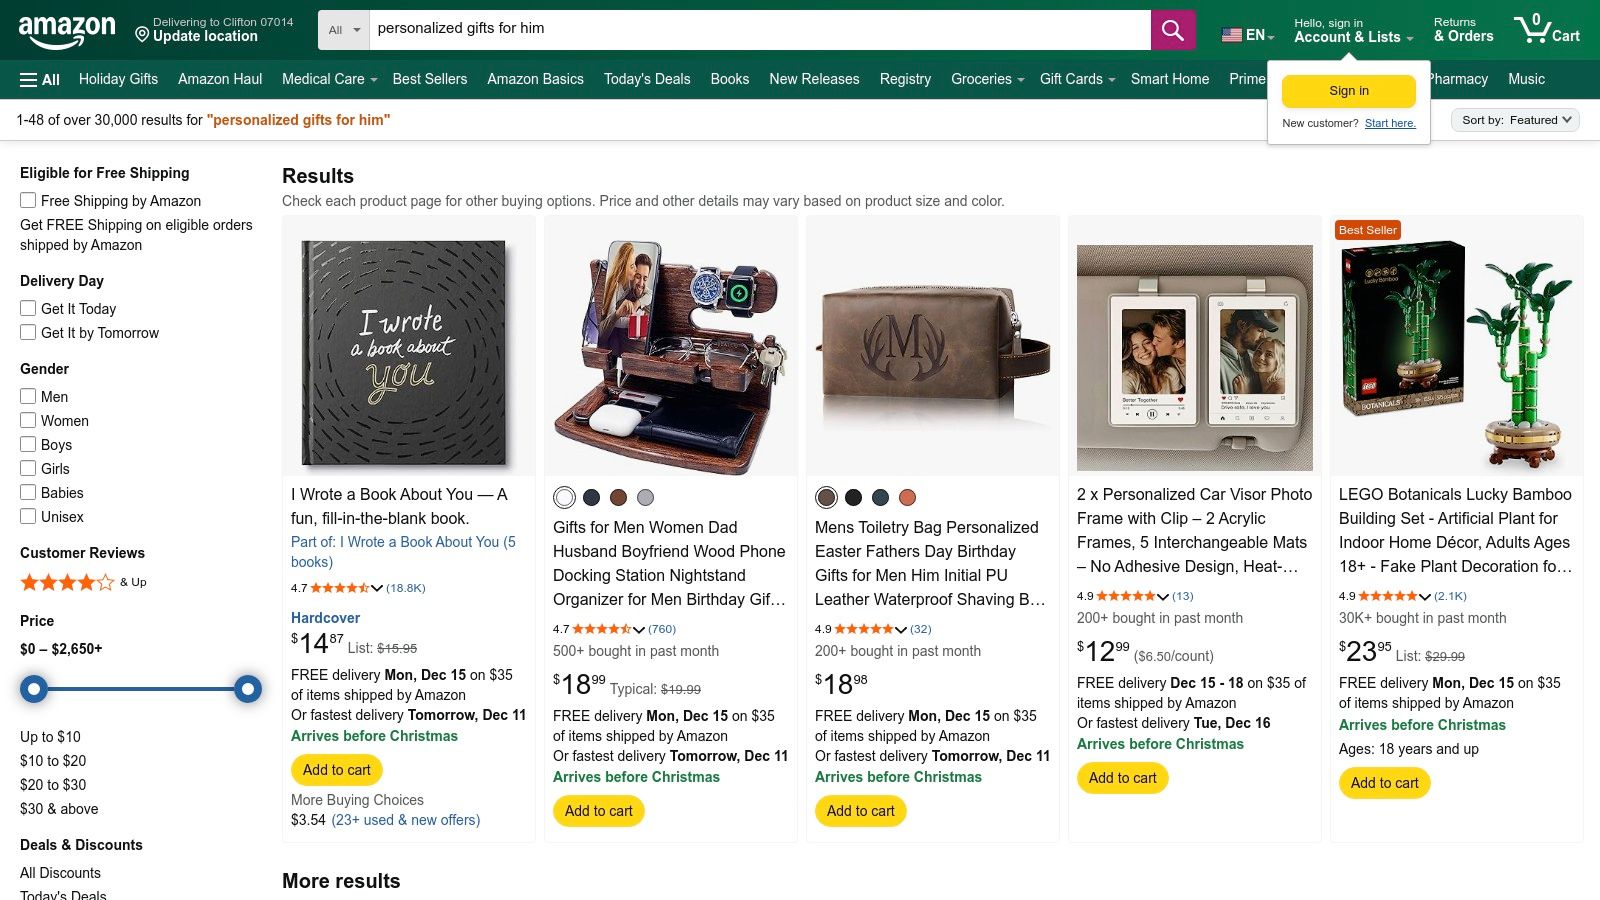Open the 23+ used & new offers link
This screenshot has width=1600, height=900.
tap(406, 820)
